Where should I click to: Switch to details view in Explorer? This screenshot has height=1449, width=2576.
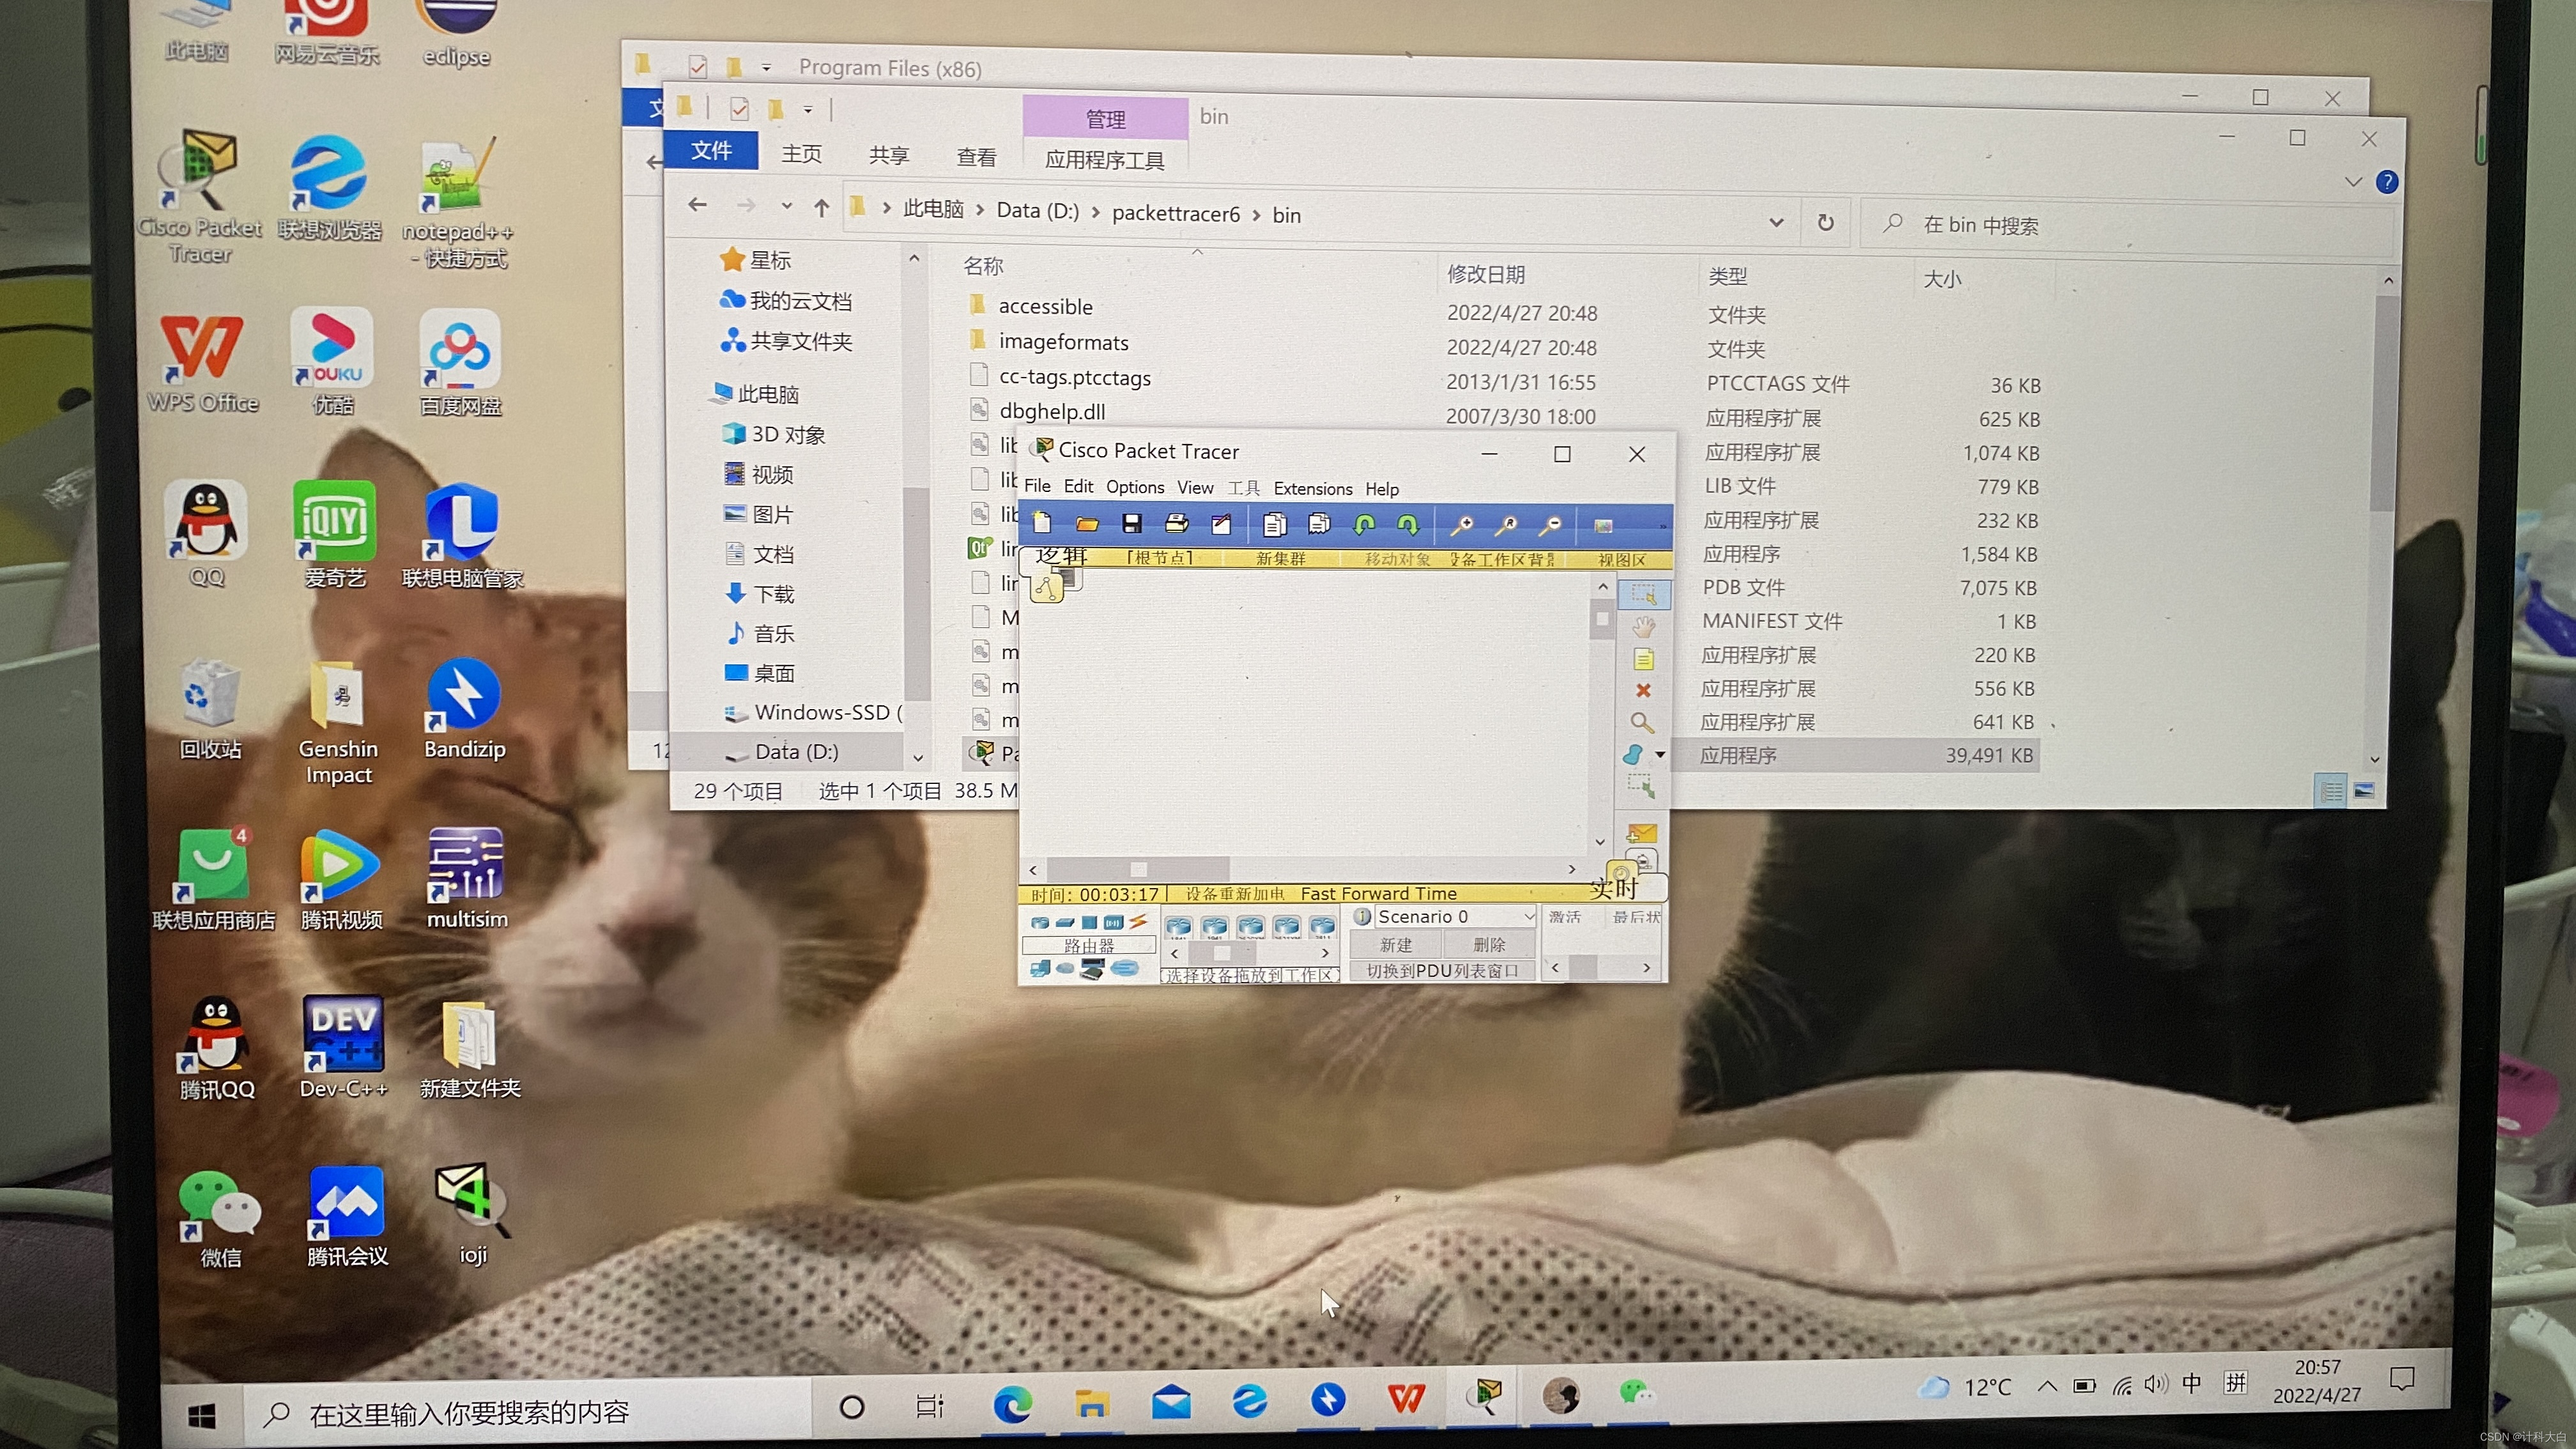pyautogui.click(x=2332, y=791)
